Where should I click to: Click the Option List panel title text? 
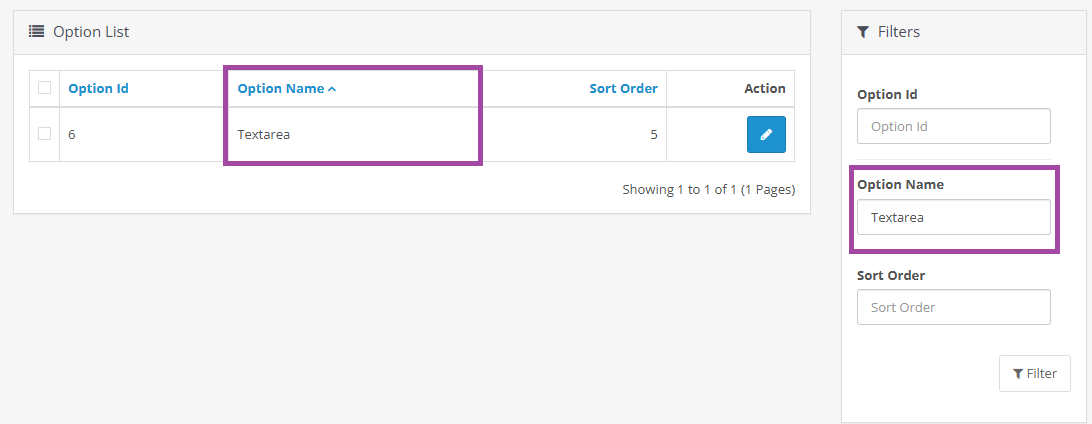(x=91, y=32)
